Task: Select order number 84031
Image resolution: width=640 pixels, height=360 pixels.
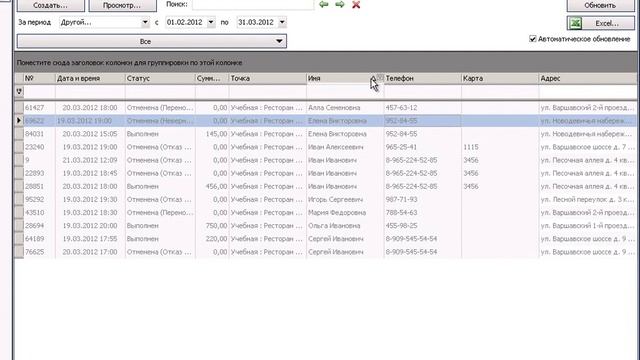Action: [x=34, y=134]
